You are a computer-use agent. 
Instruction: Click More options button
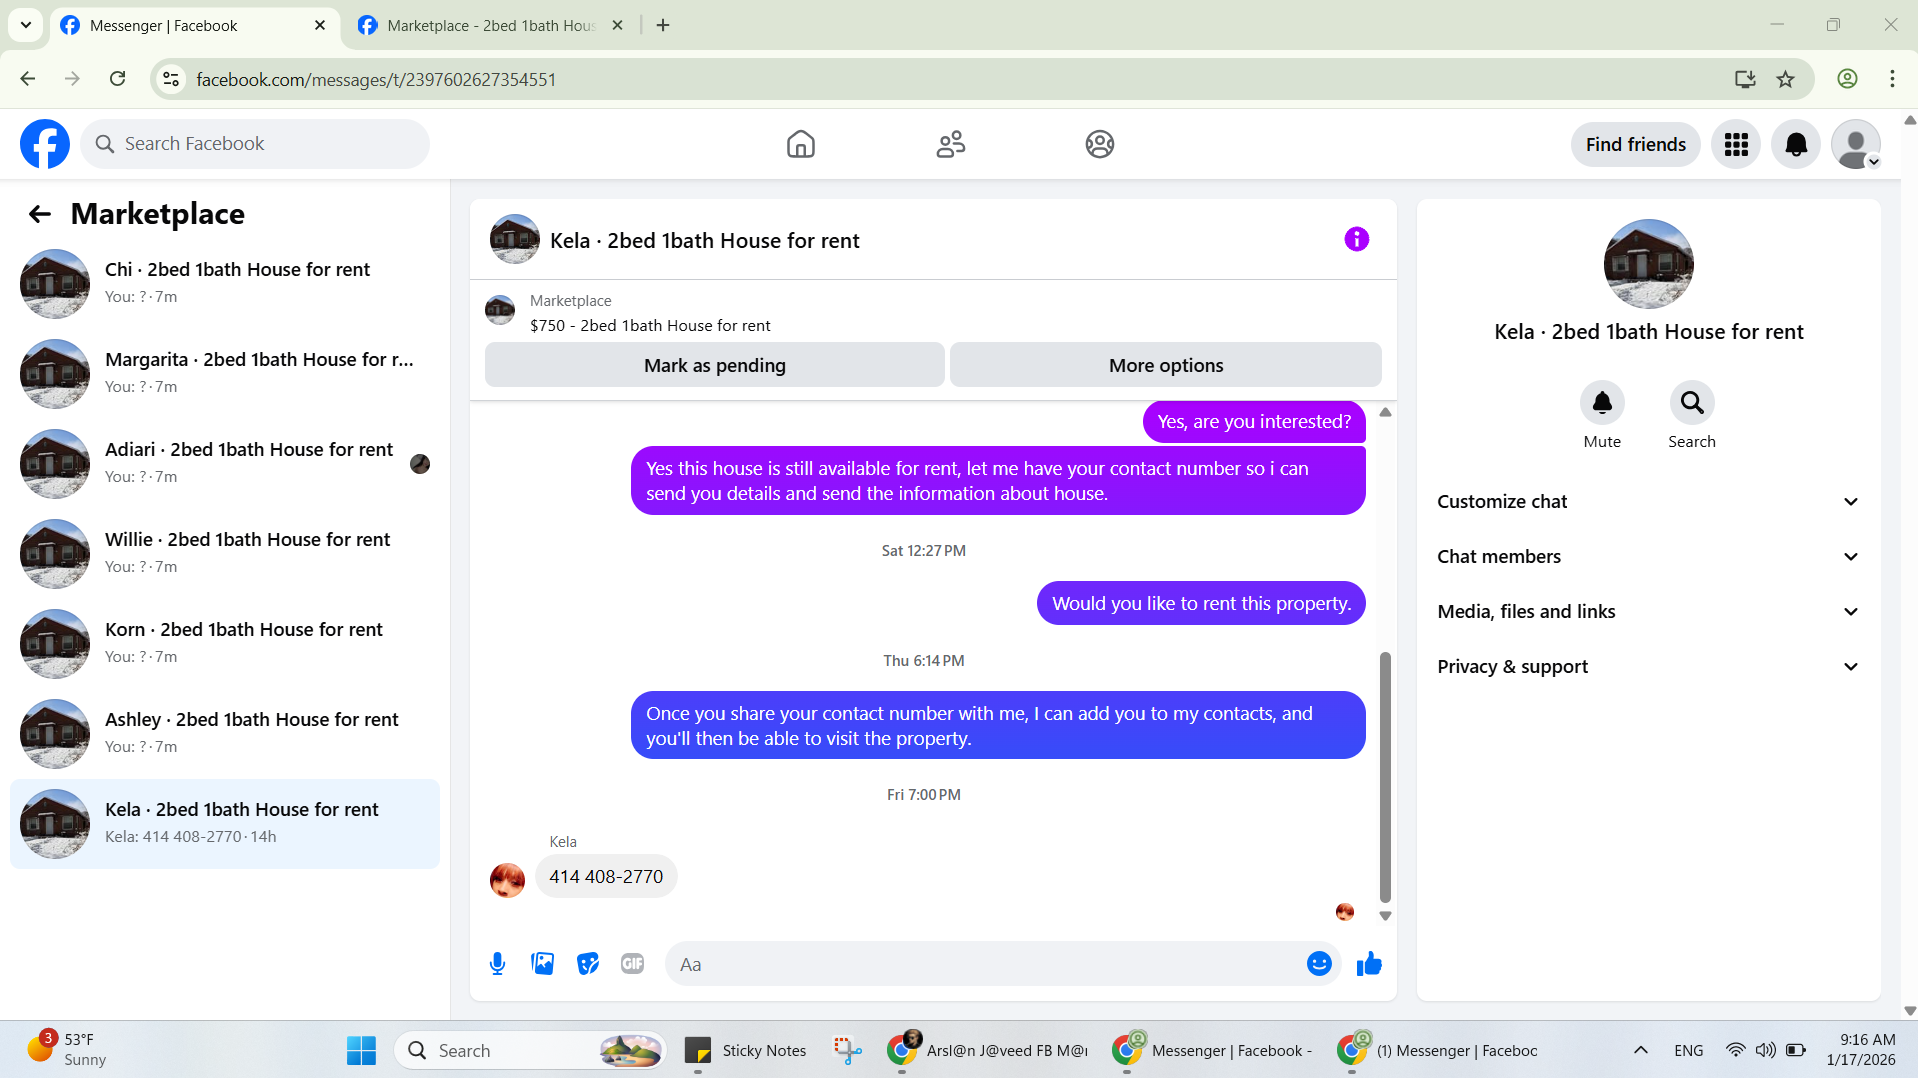click(1165, 365)
